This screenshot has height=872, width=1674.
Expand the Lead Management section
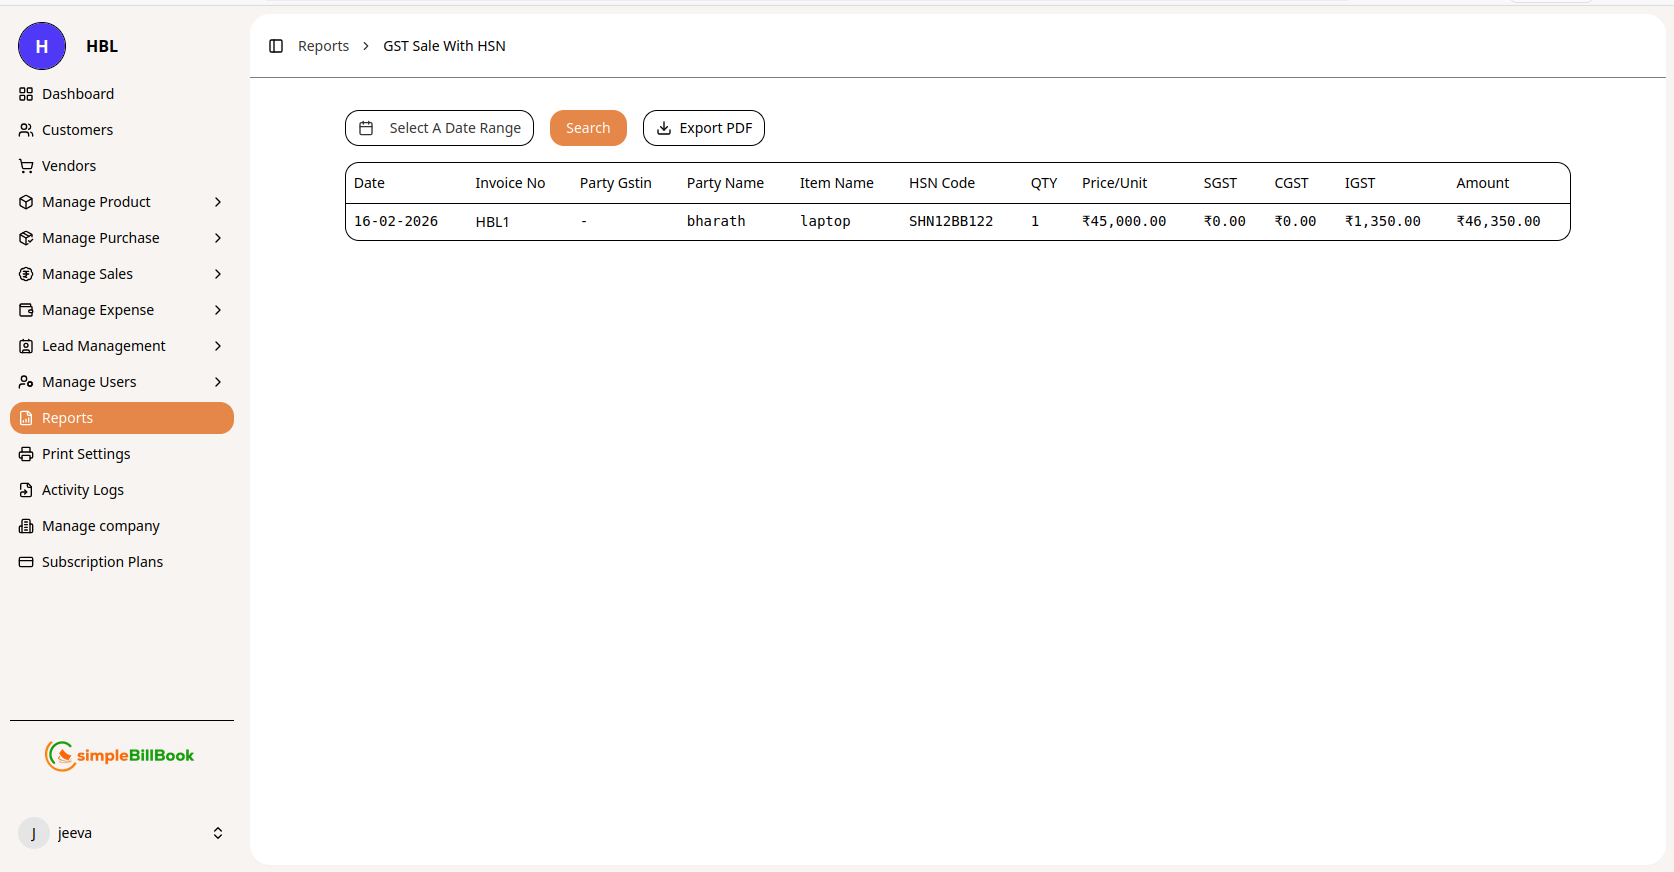point(218,346)
